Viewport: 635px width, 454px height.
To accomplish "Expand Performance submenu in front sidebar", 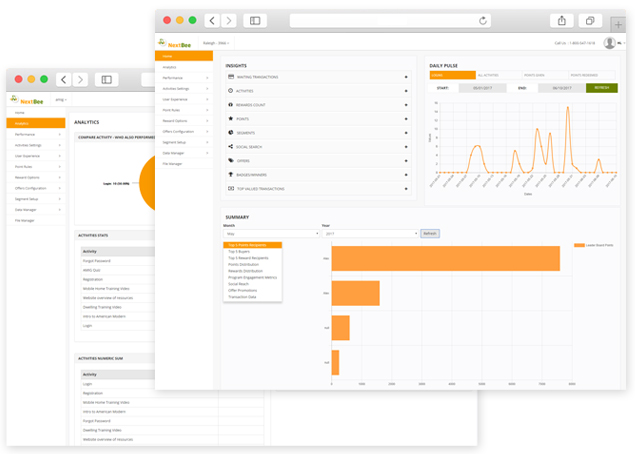I will (x=207, y=78).
